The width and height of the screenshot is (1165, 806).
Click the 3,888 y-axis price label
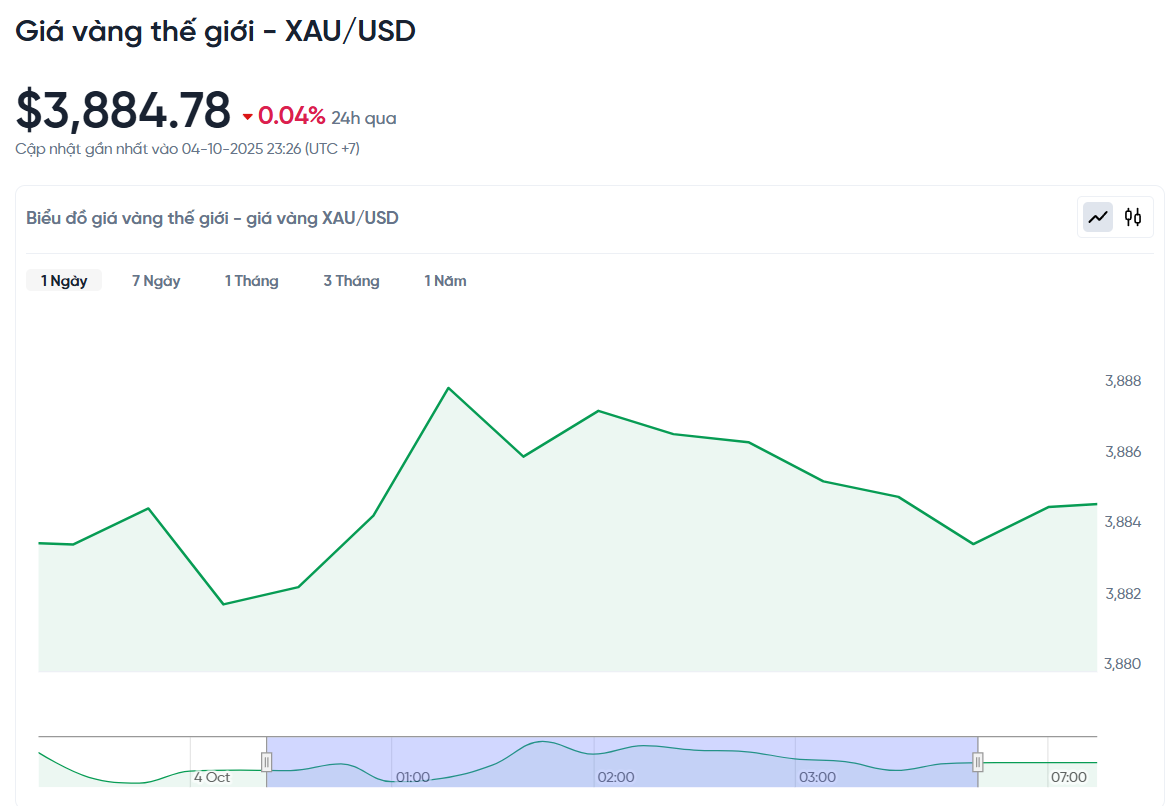[x=1122, y=381]
